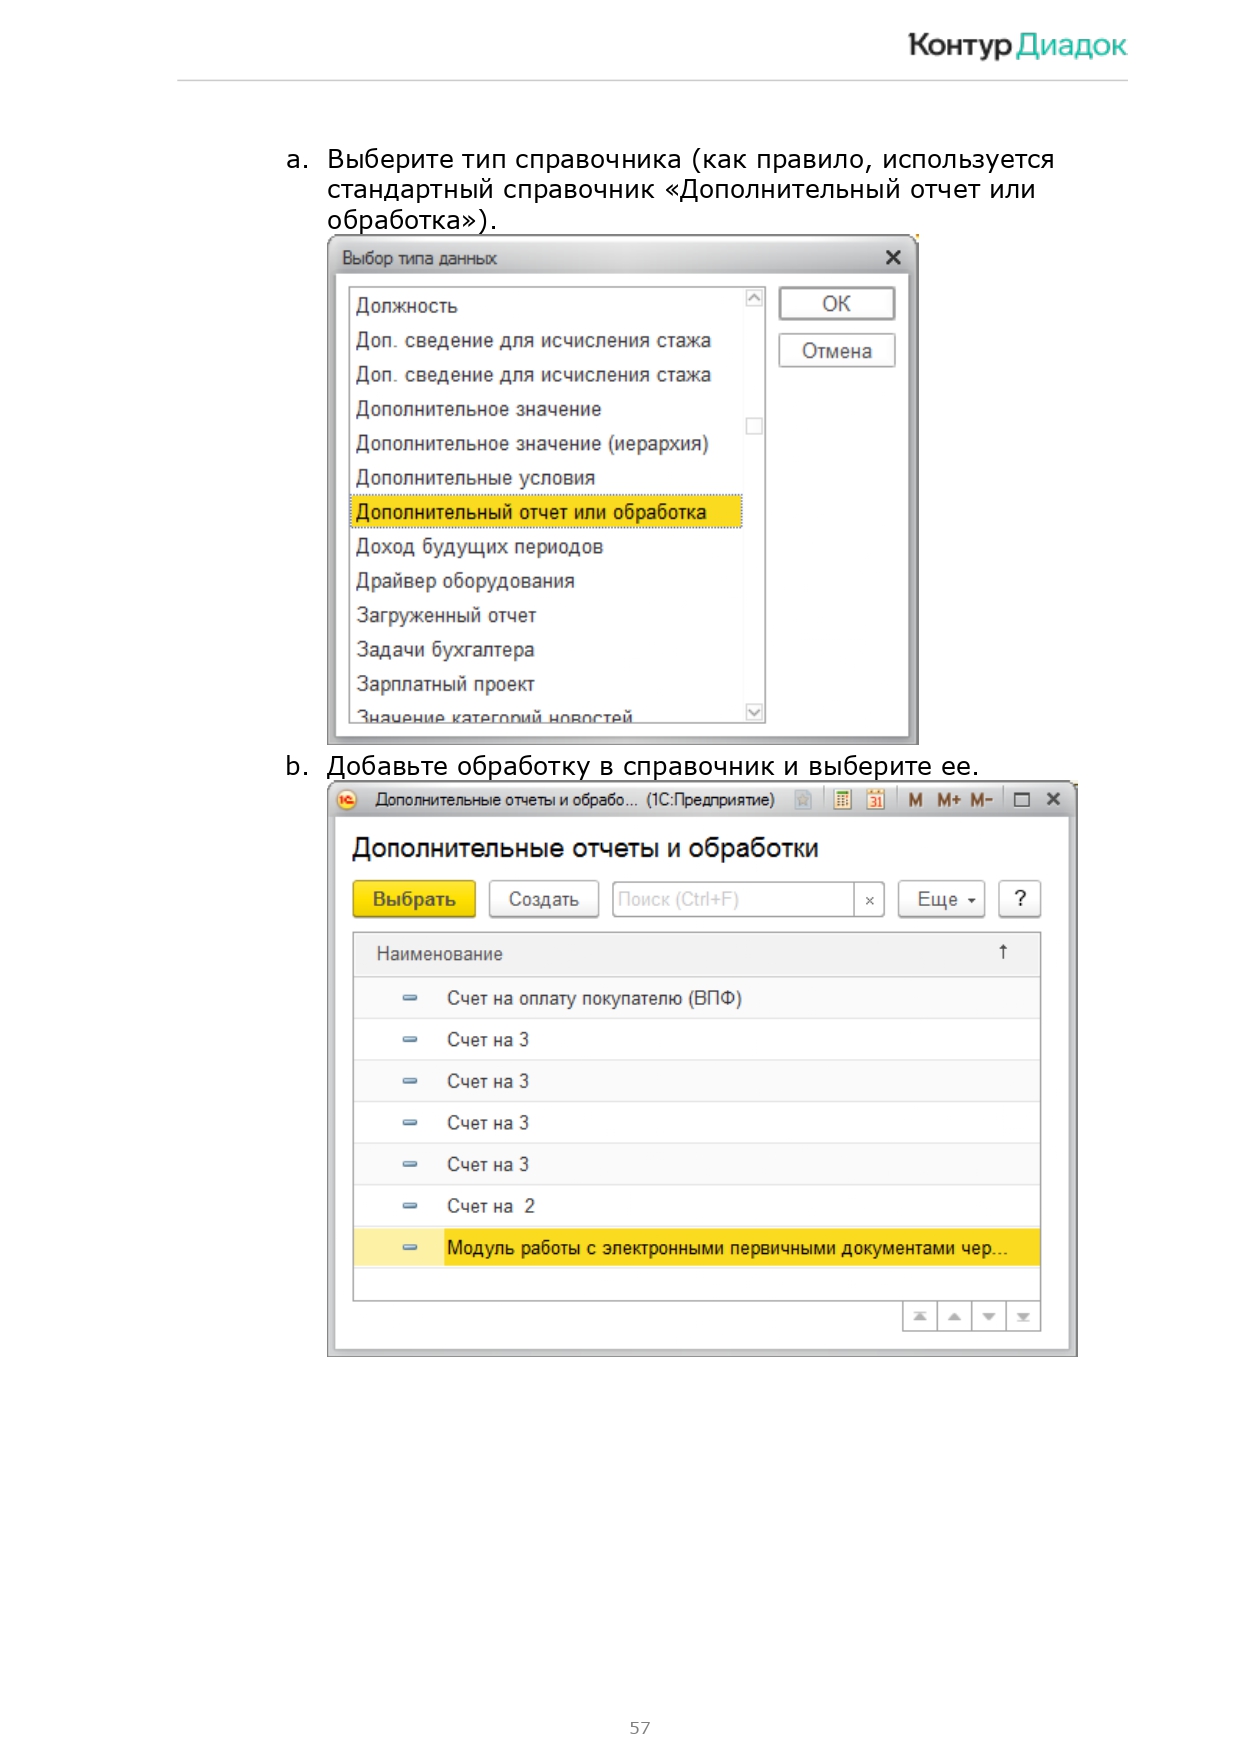This screenshot has width=1241, height=1754.
Task: Open the calculator icon in the title bar
Action: click(x=843, y=800)
